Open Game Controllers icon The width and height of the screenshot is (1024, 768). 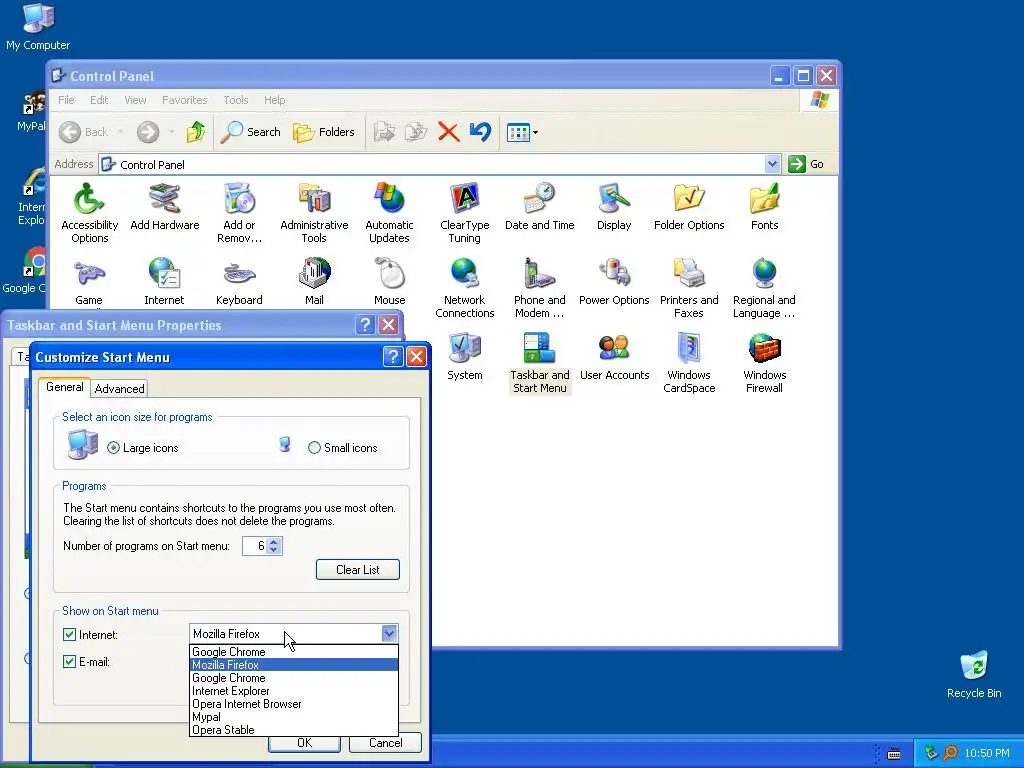[89, 282]
